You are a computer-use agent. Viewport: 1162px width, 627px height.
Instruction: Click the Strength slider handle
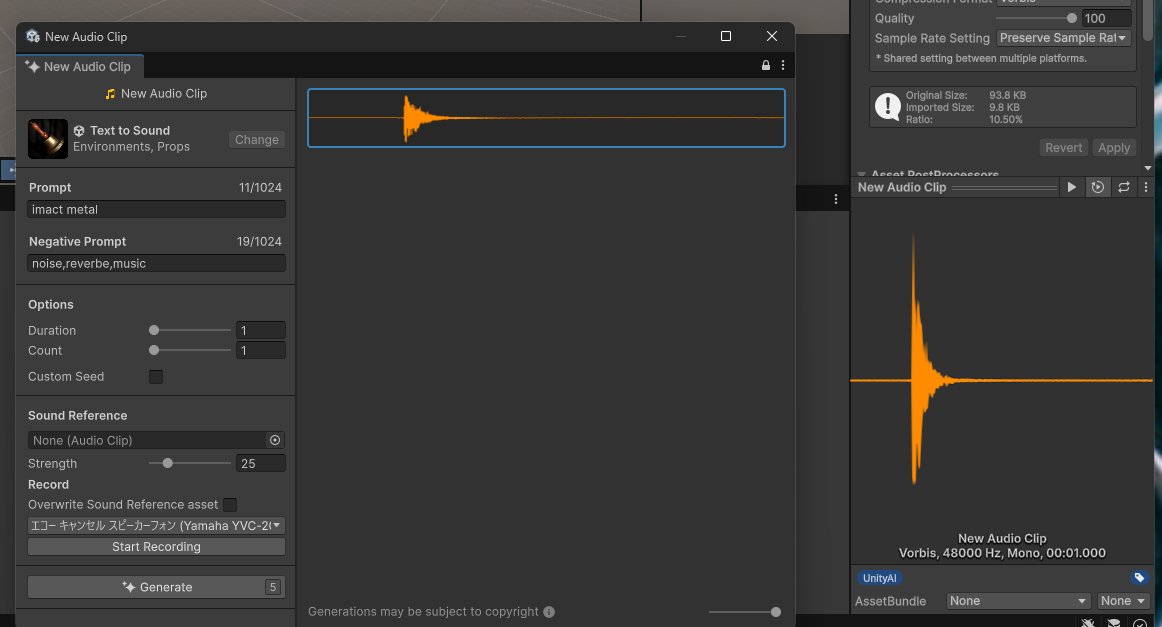click(x=167, y=463)
